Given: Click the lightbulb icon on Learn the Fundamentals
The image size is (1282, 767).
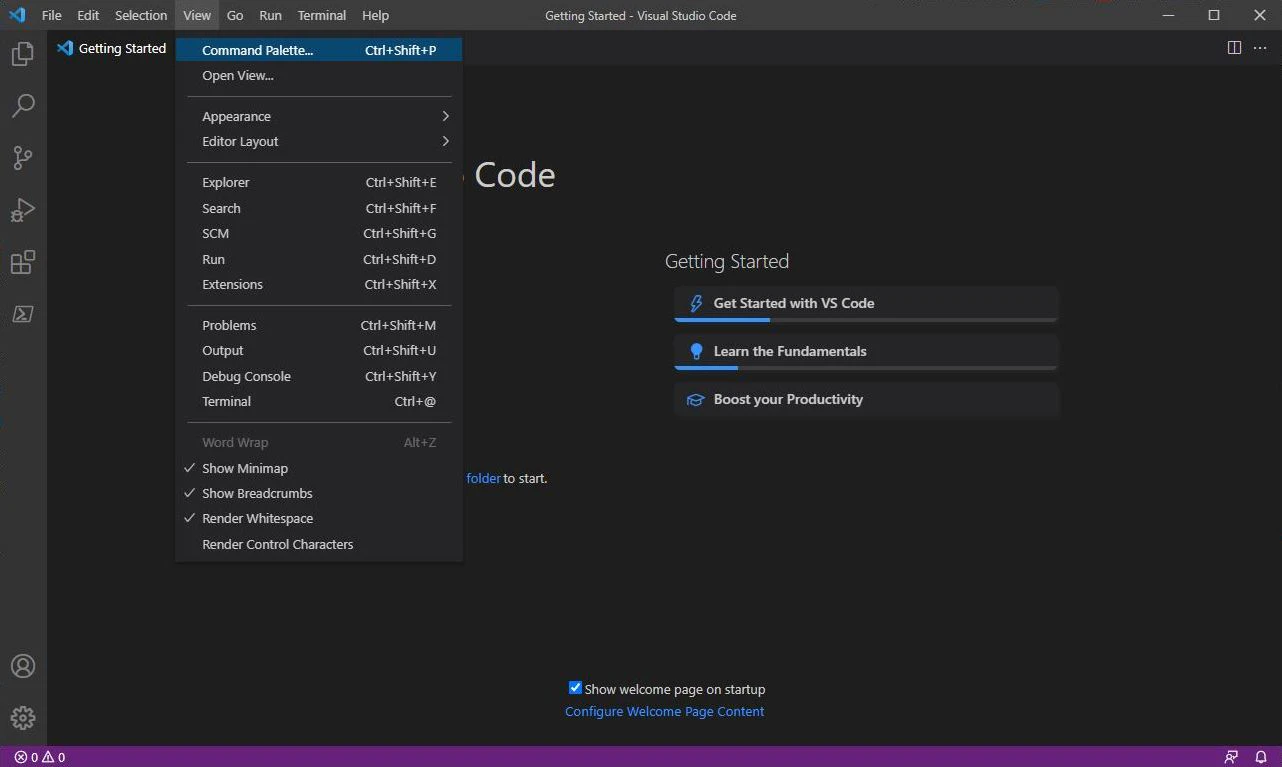Looking at the screenshot, I should (696, 351).
